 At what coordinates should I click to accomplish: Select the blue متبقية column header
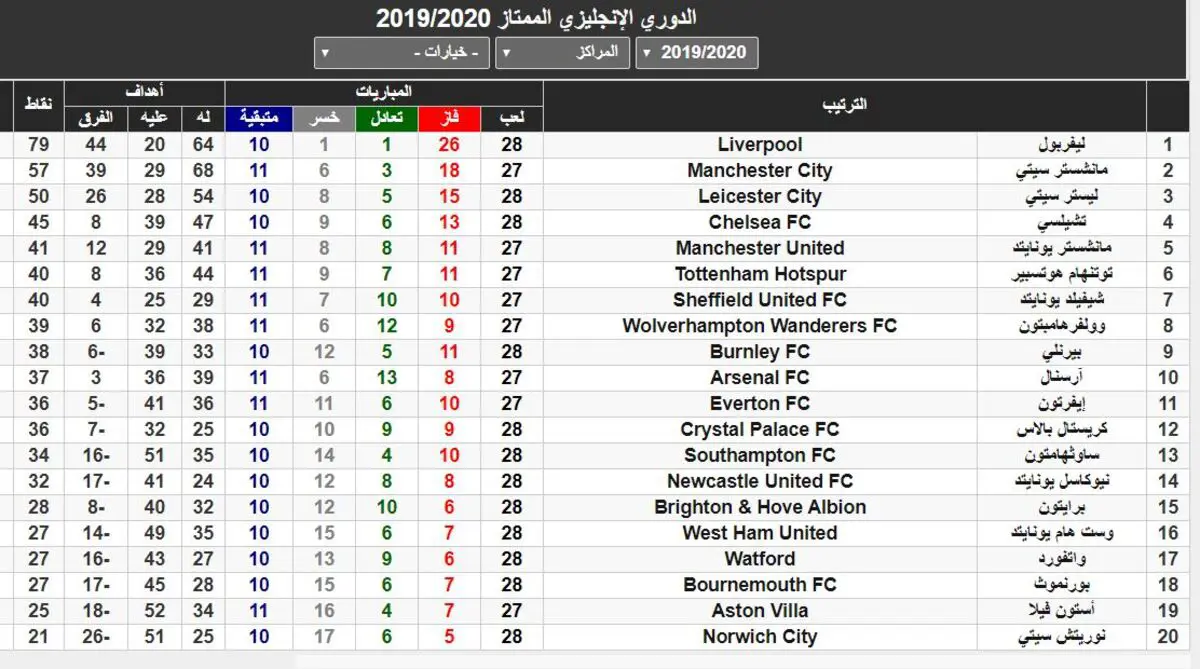pyautogui.click(x=259, y=118)
